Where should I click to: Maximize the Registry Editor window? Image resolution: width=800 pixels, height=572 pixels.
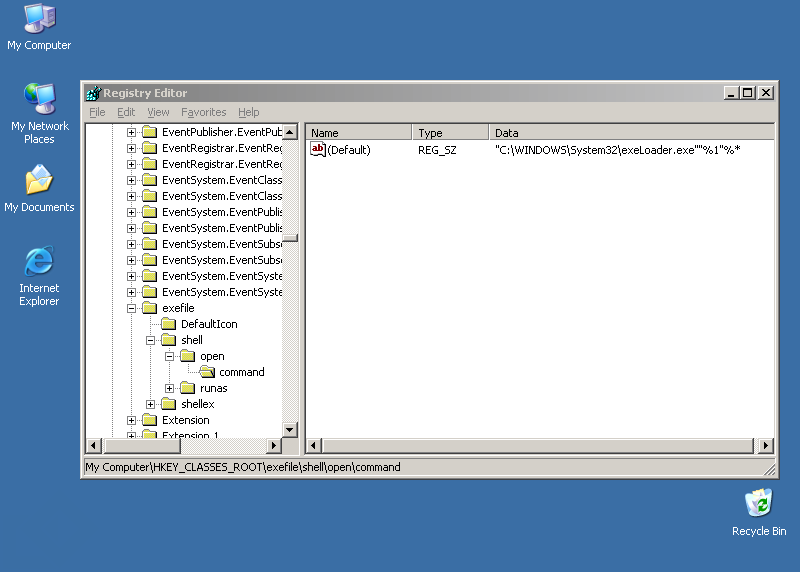[747, 93]
